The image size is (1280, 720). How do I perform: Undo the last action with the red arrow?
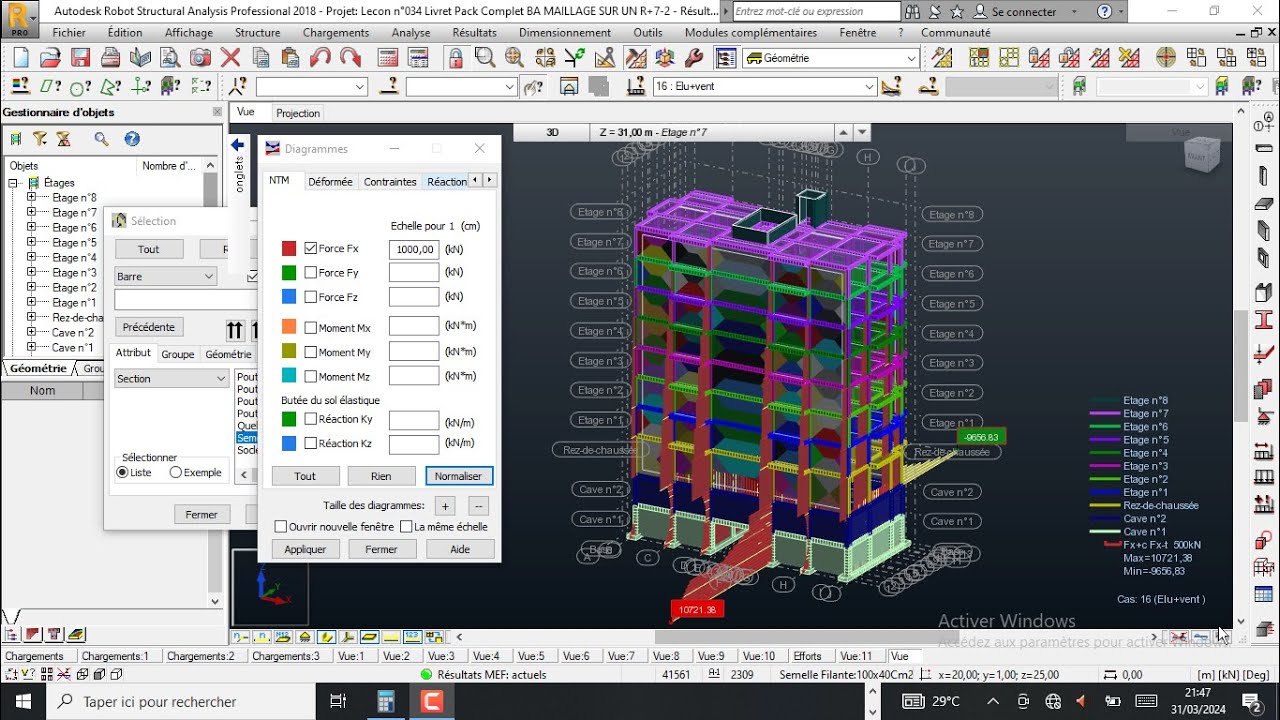click(321, 58)
